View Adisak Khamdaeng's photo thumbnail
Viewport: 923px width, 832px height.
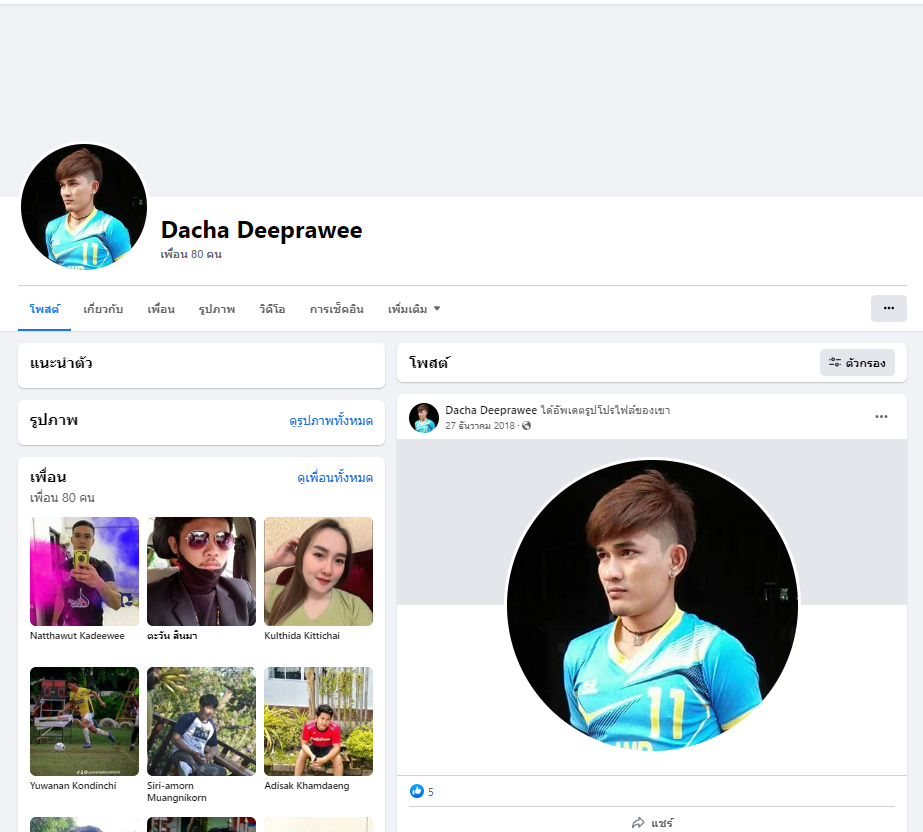point(318,721)
